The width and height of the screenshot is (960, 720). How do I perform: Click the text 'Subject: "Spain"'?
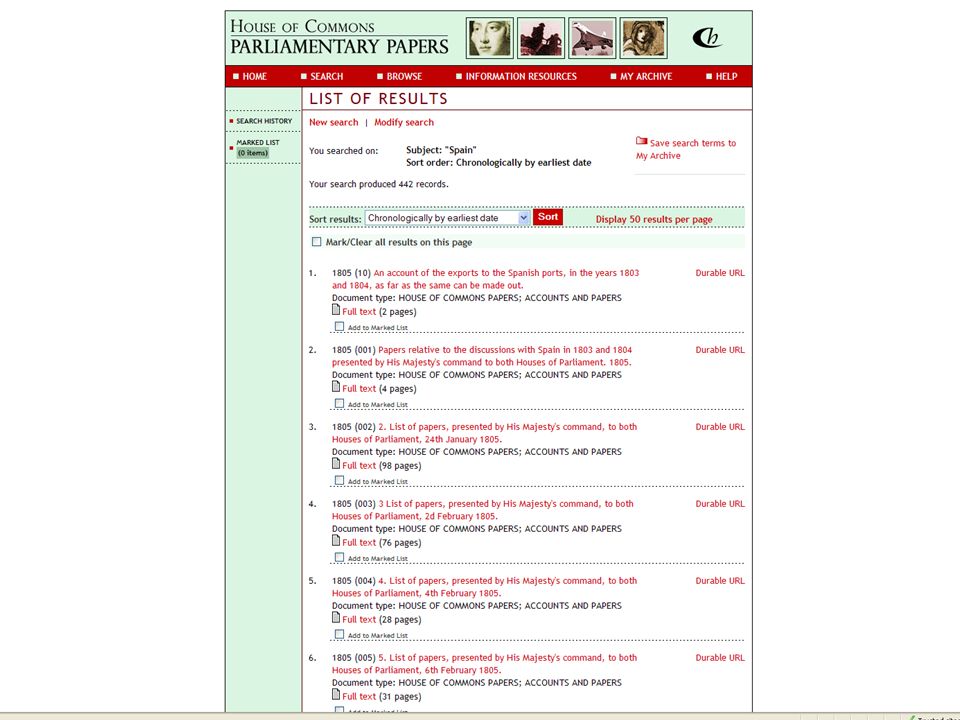point(441,150)
